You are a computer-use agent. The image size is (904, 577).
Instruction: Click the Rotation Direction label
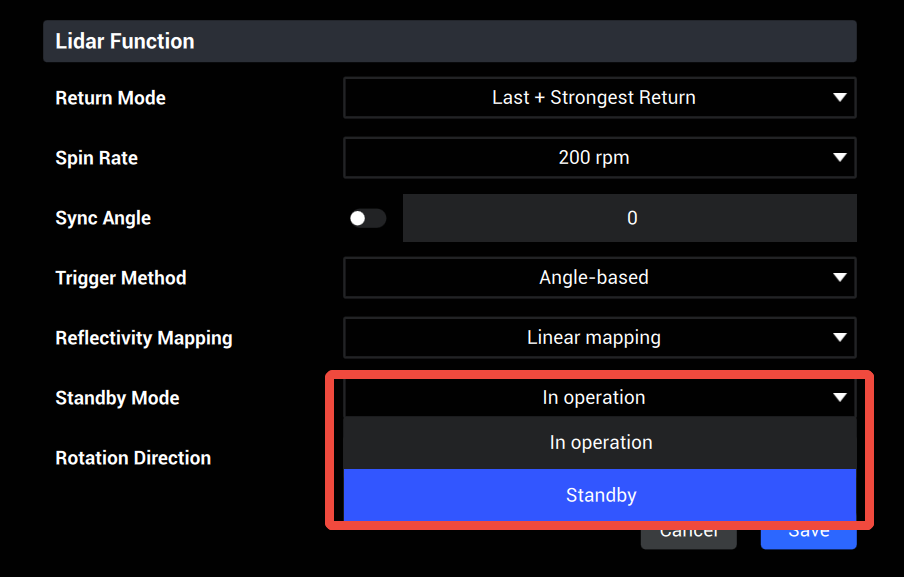tap(133, 458)
